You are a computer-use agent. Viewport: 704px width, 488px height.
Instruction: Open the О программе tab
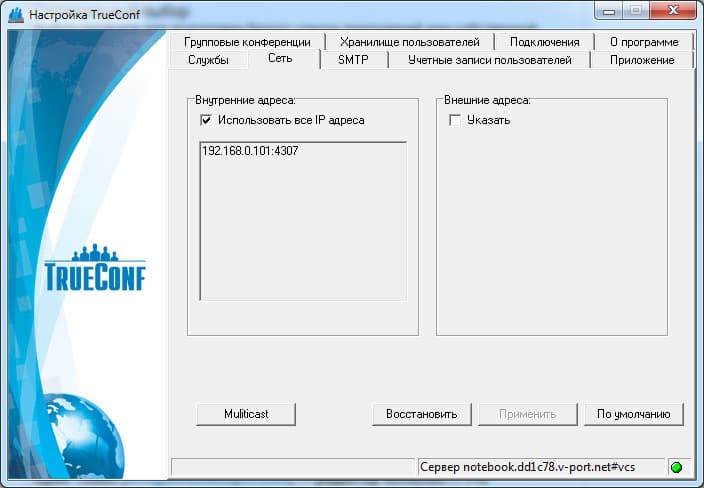644,42
